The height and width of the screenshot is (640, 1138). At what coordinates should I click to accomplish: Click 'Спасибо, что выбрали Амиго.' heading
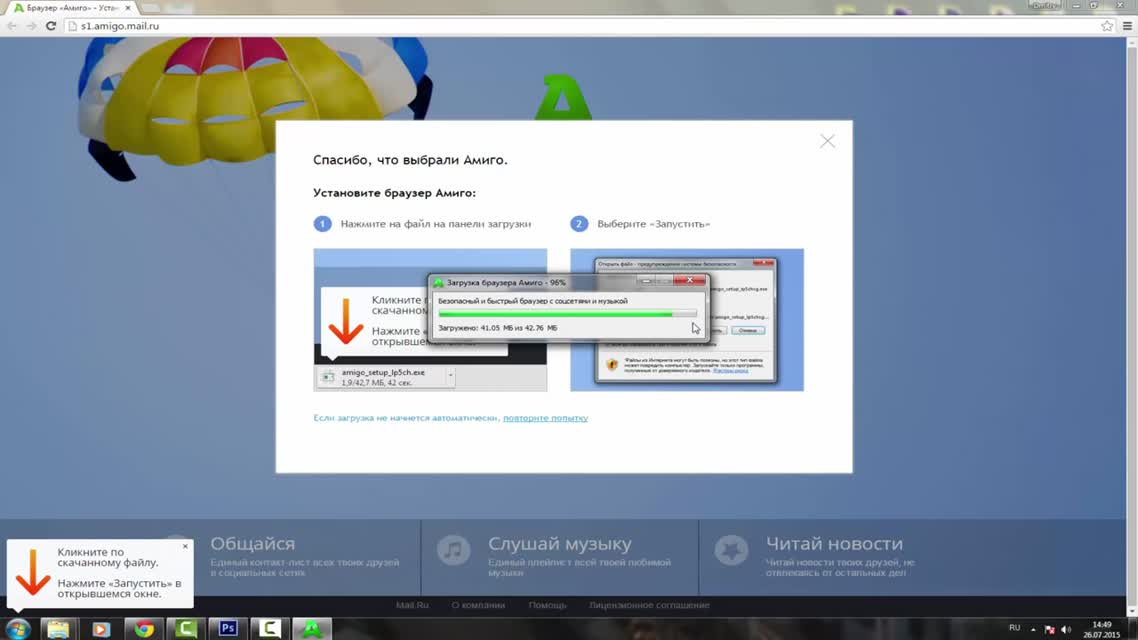pyautogui.click(x=410, y=160)
